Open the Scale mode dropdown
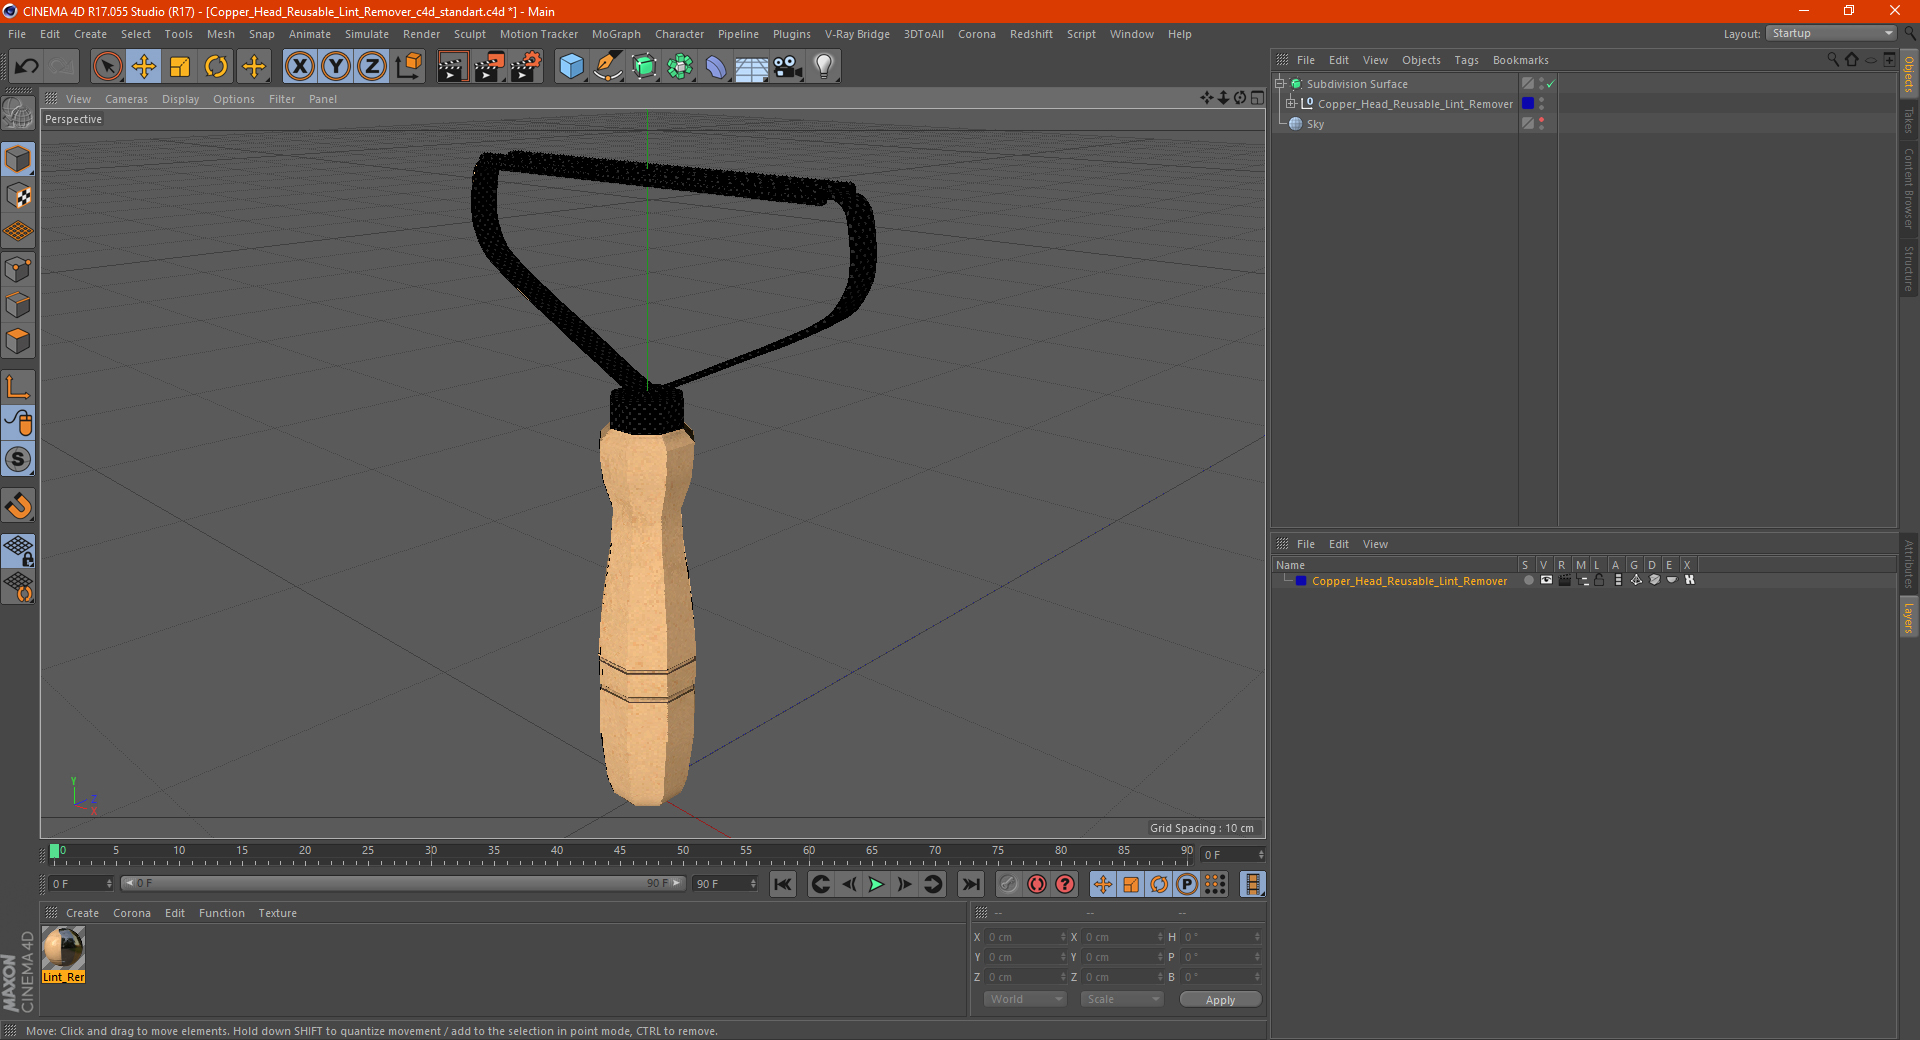Viewport: 1920px width, 1040px height. [x=1122, y=999]
